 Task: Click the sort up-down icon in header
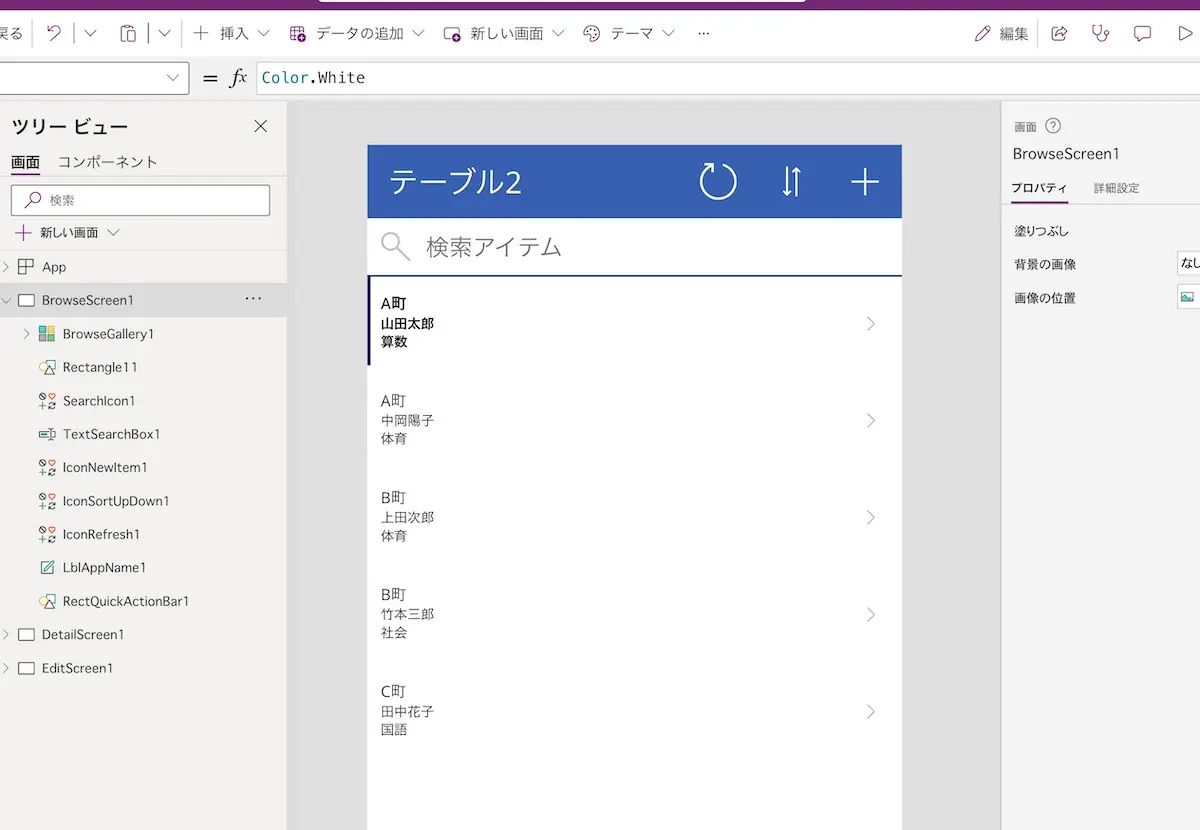(x=791, y=182)
